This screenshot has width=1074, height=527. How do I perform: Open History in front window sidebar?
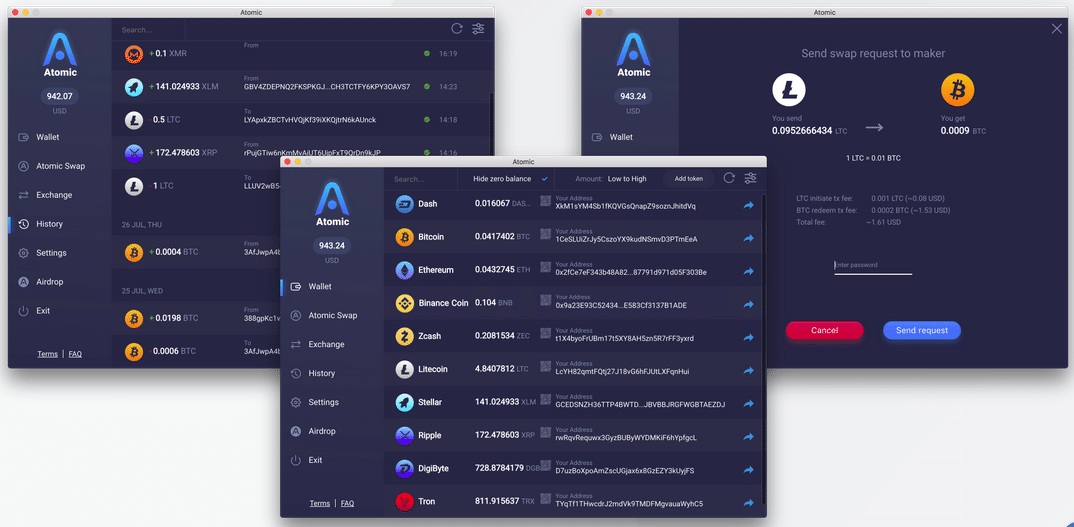321,373
